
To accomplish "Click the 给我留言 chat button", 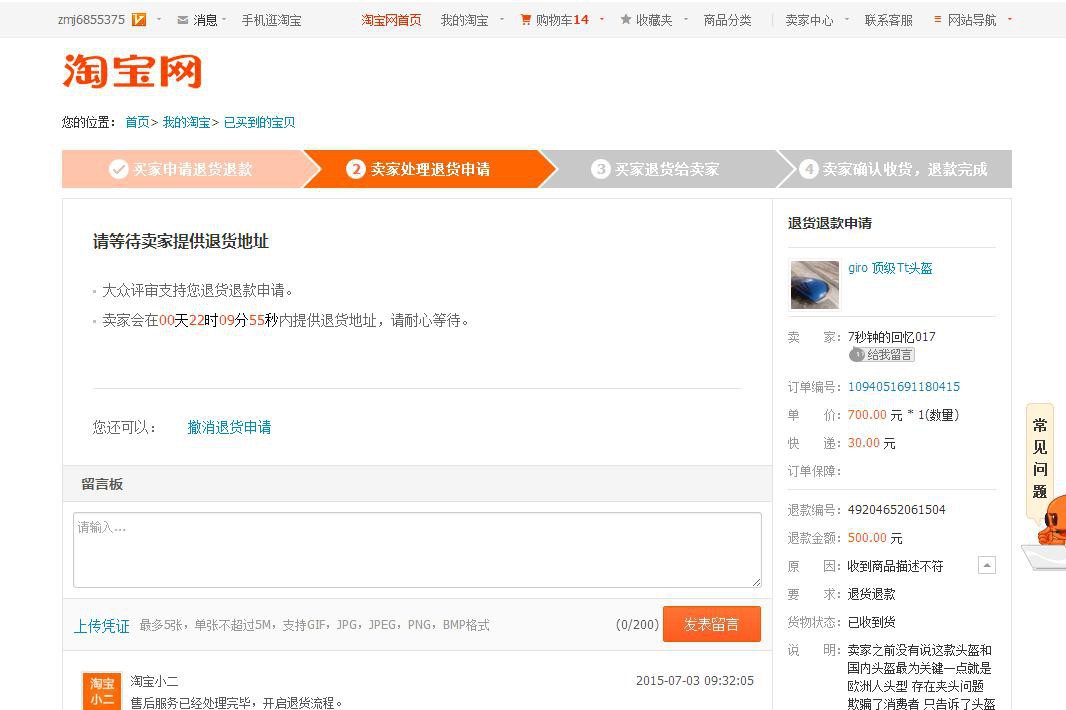I will click(x=882, y=354).
